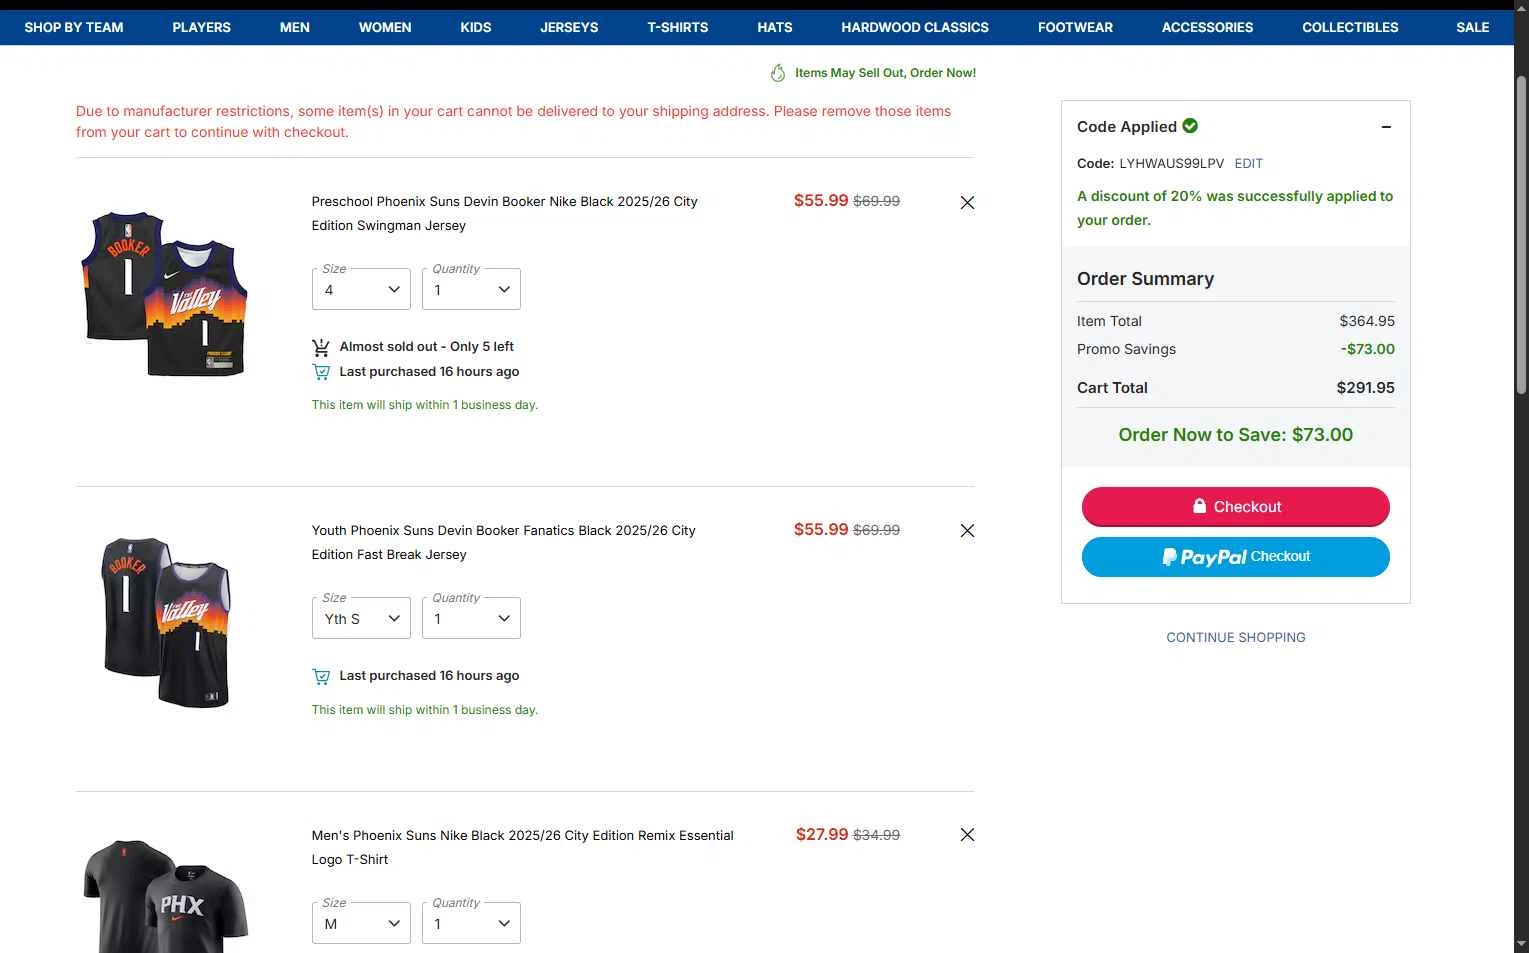
Task: Remove the Men's Remix Essential Logo T-Shirt
Action: click(967, 835)
